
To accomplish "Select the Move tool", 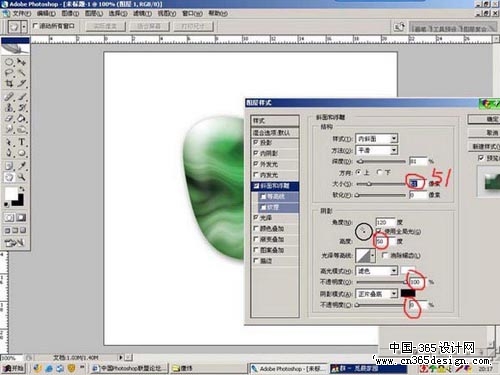I will coord(22,62).
